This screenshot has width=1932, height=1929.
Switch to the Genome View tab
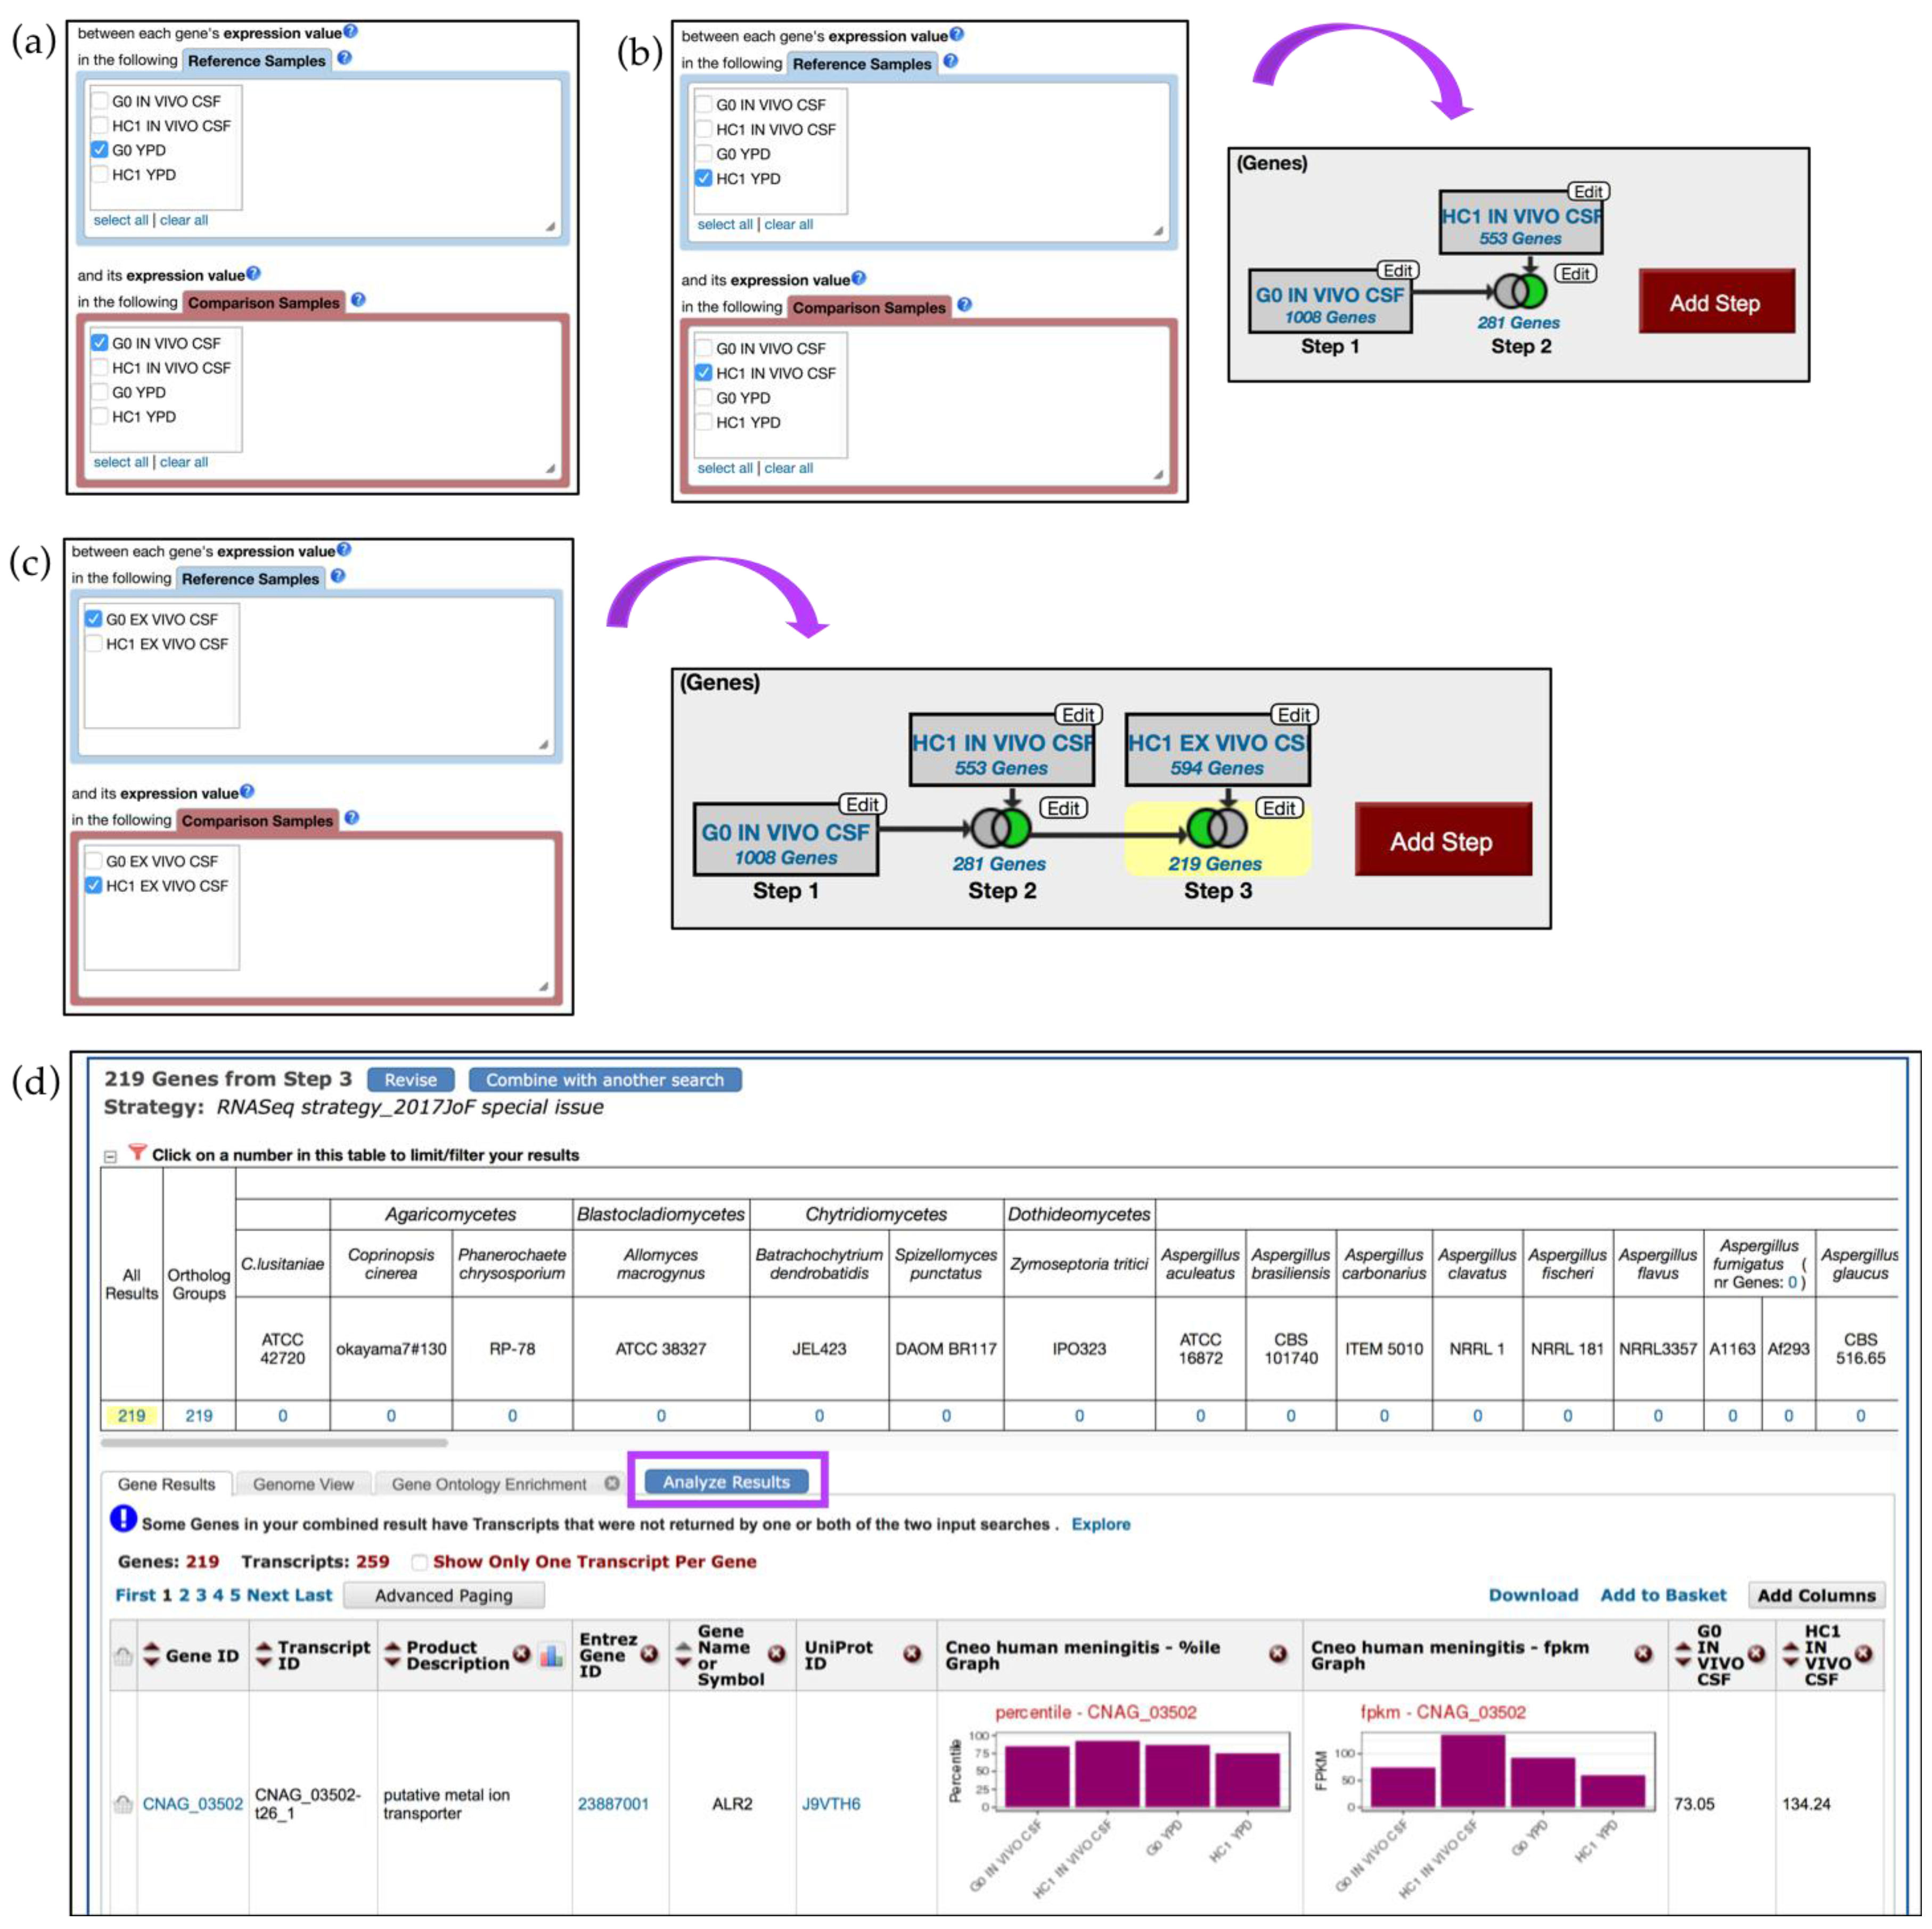point(303,1484)
